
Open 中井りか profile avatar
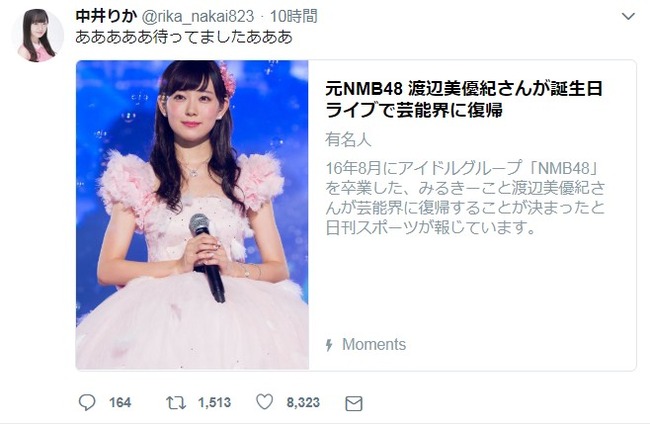37,36
